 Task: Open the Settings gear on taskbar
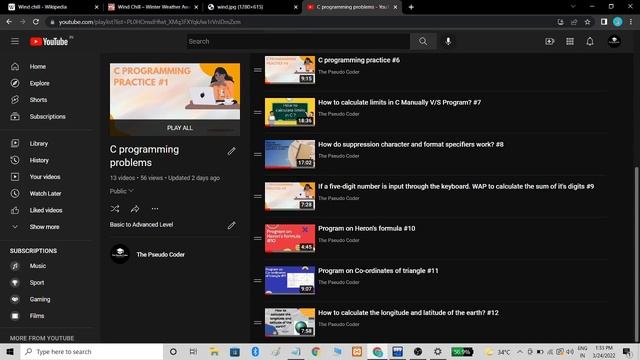tap(438, 351)
